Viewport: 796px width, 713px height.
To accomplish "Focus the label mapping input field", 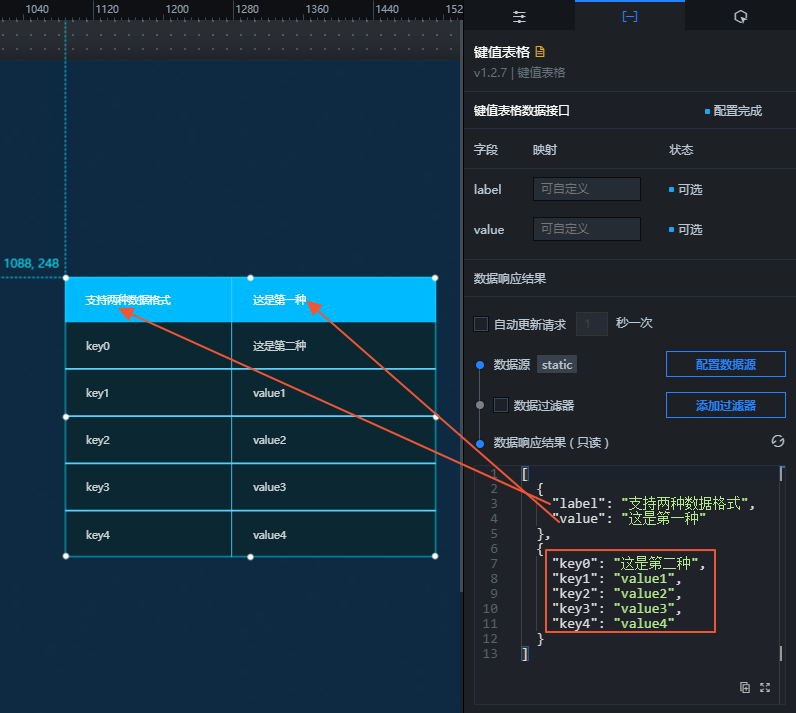I will point(586,189).
